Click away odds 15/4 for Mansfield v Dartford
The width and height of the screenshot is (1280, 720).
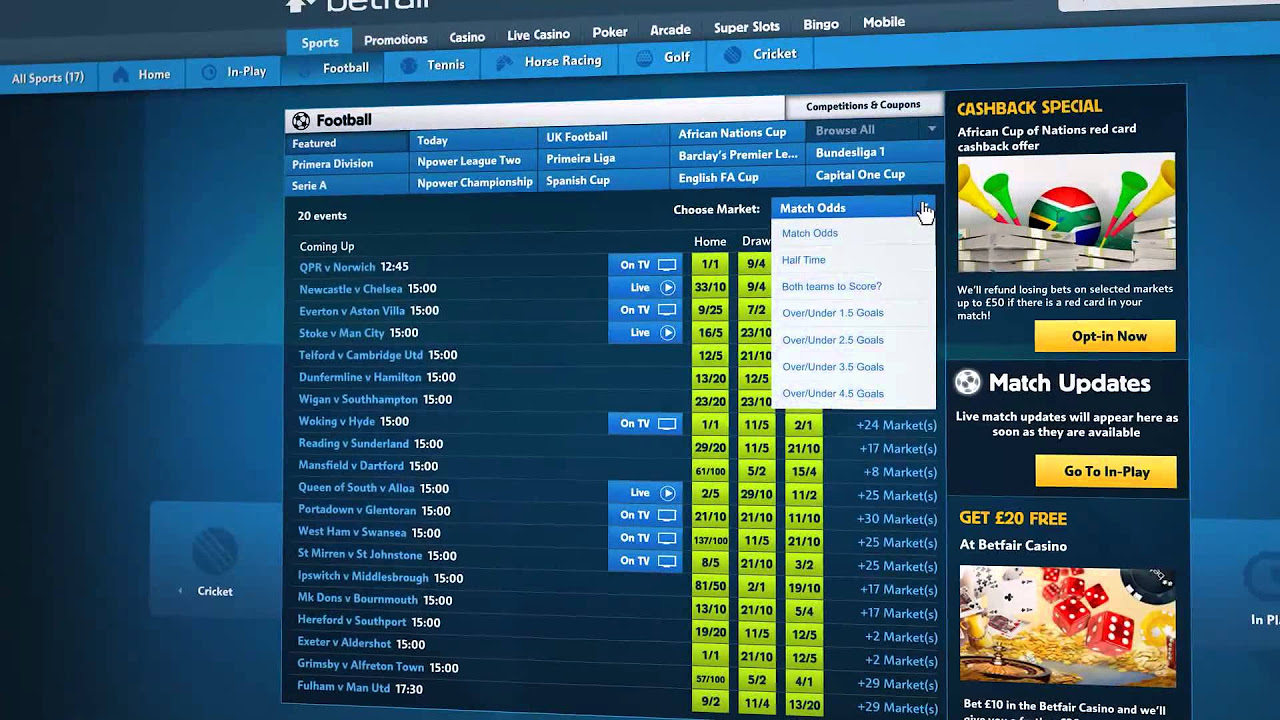coord(803,472)
